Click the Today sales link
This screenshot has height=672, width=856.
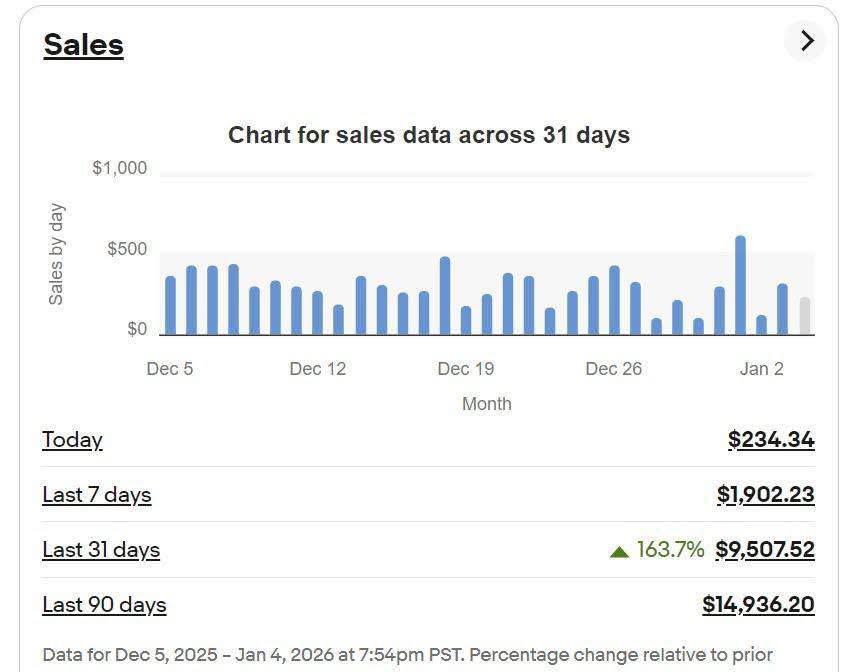pos(72,440)
